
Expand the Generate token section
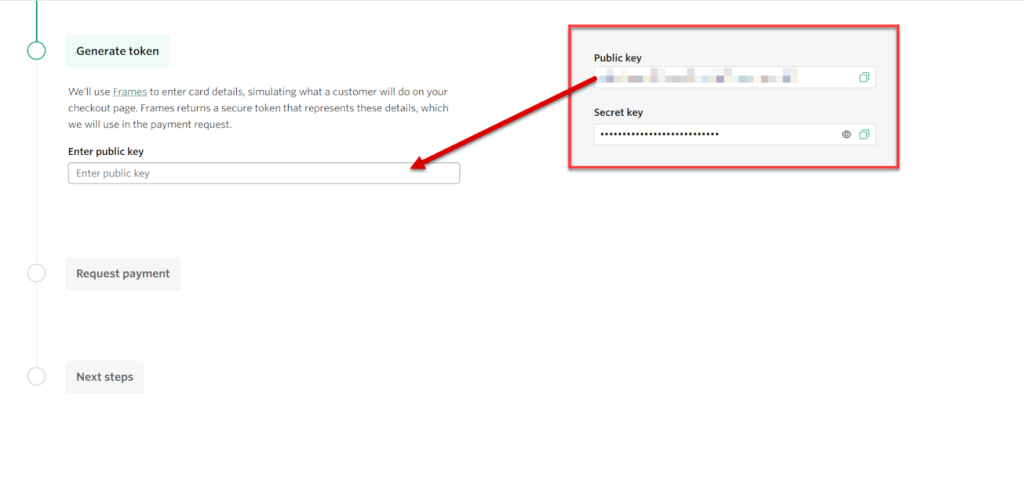(x=117, y=51)
